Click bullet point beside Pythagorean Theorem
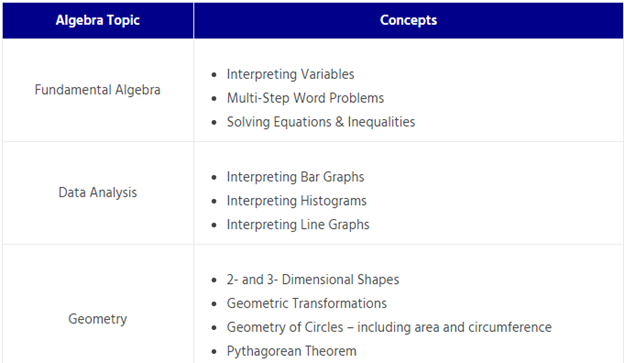The width and height of the screenshot is (624, 363). tap(214, 352)
